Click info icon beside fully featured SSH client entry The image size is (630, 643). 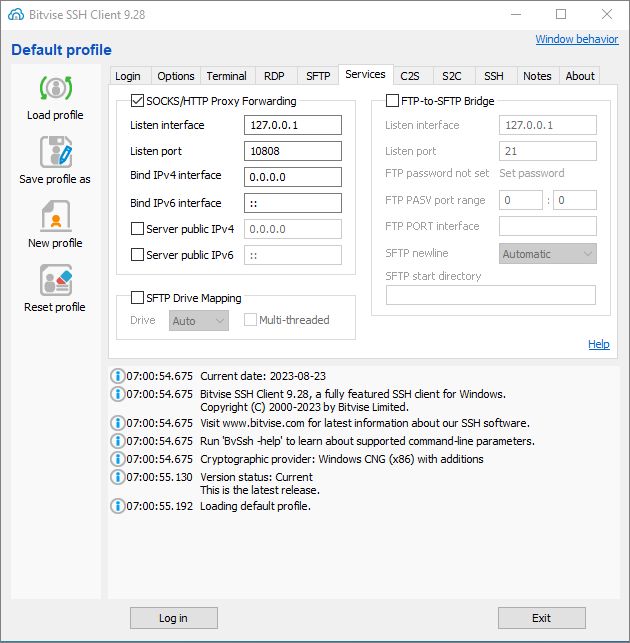click(x=117, y=394)
